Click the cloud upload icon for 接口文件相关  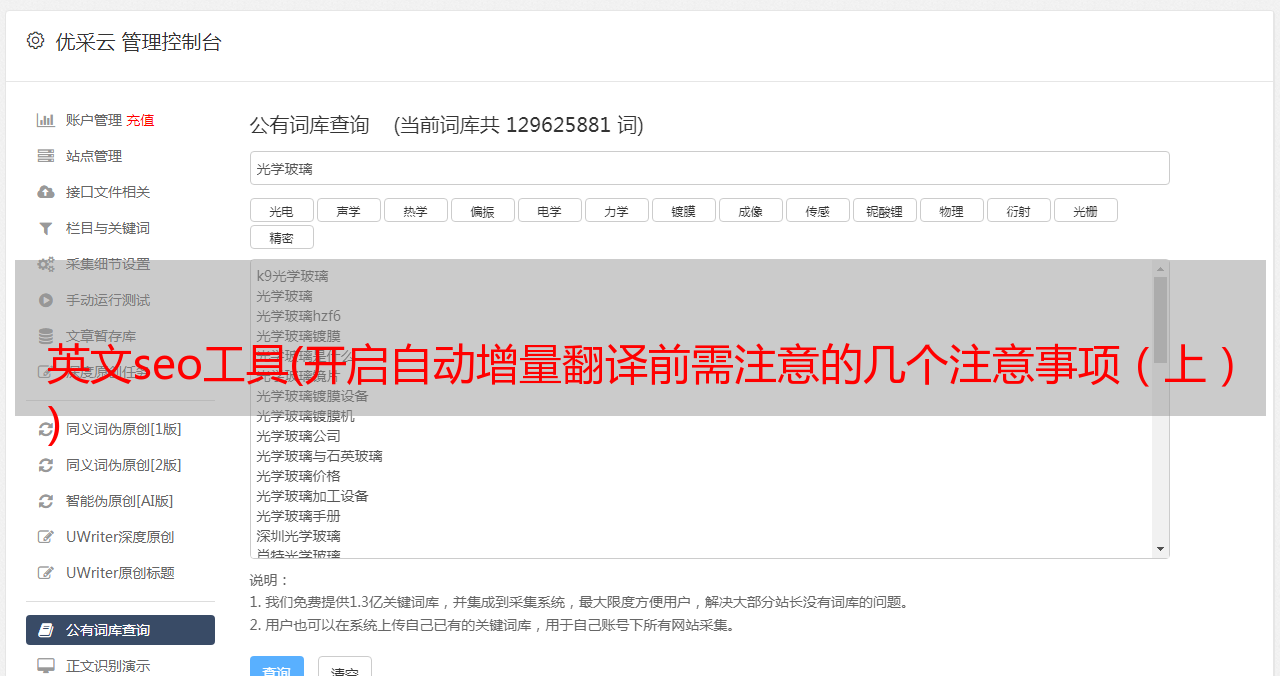click(46, 192)
